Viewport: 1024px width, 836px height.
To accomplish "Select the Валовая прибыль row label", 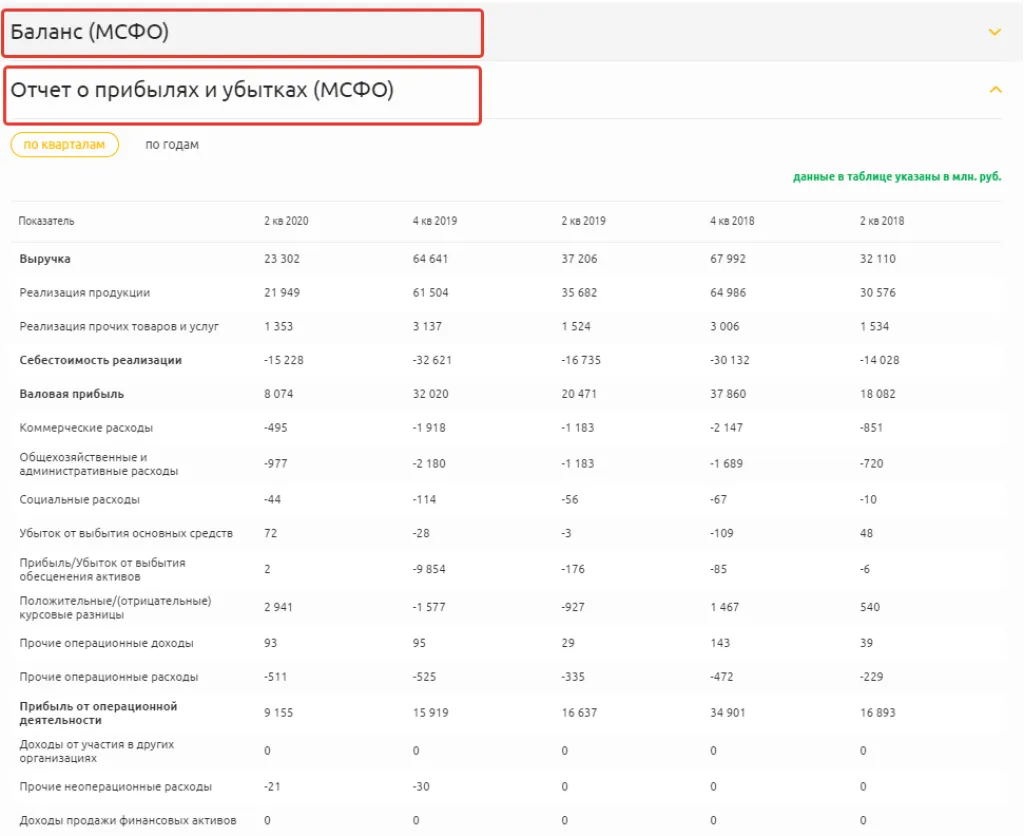I will 72,394.
